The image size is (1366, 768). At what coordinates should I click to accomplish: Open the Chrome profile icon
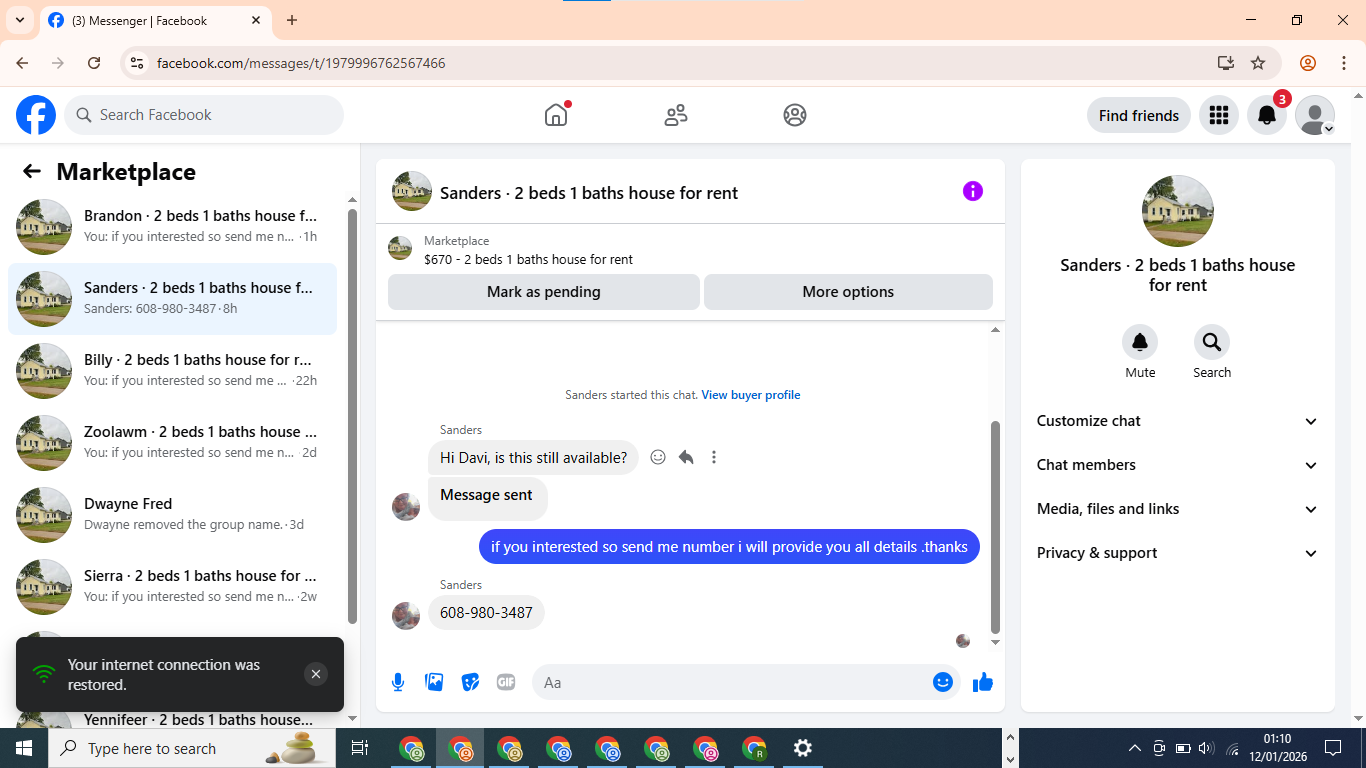(1308, 63)
